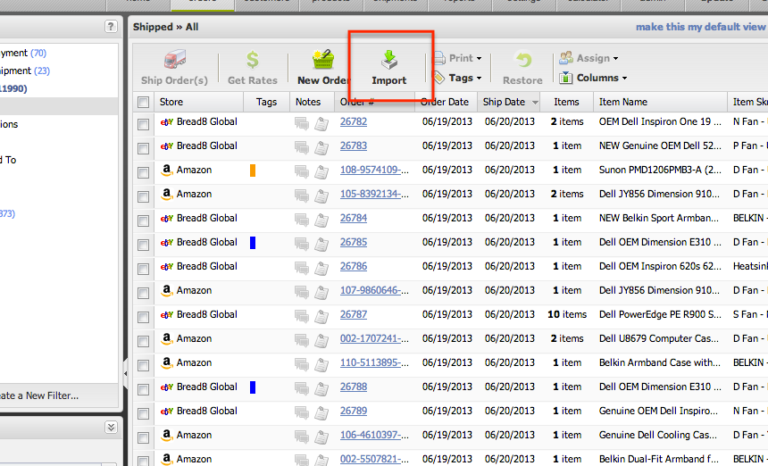768x466 pixels.
Task: Click Sunon PMD1206PMB3-A item name cell
Action: 660,170
